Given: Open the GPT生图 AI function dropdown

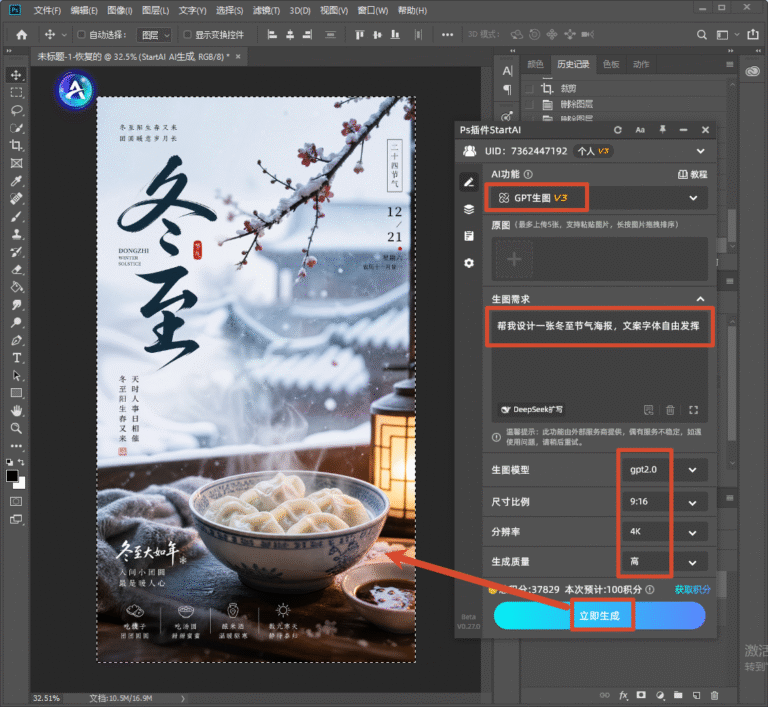Looking at the screenshot, I should point(600,198).
